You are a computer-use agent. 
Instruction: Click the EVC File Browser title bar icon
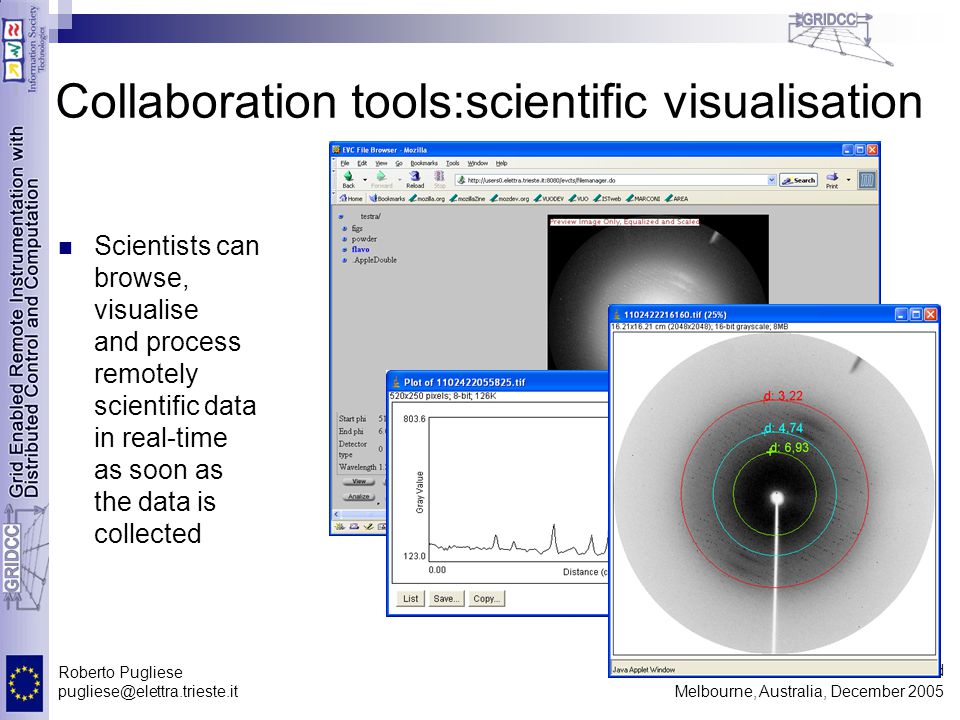(x=336, y=149)
